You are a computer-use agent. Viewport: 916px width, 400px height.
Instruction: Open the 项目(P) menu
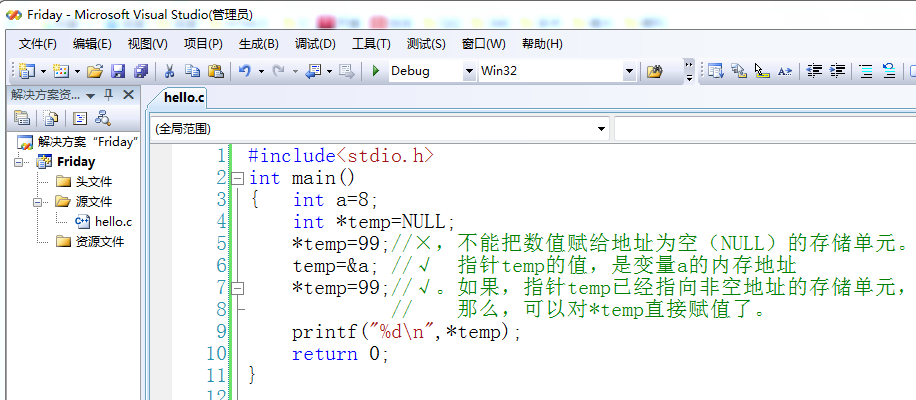(203, 44)
